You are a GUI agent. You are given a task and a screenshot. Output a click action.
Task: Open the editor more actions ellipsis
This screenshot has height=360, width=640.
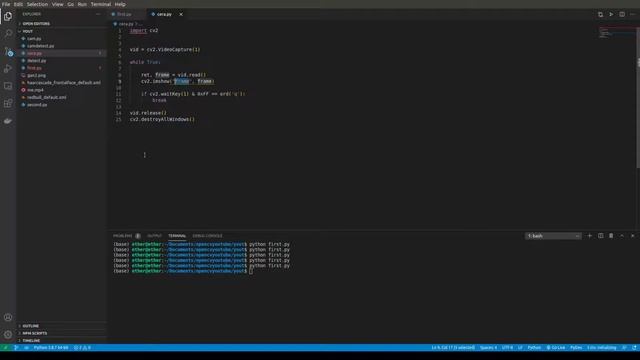pyautogui.click(x=632, y=14)
